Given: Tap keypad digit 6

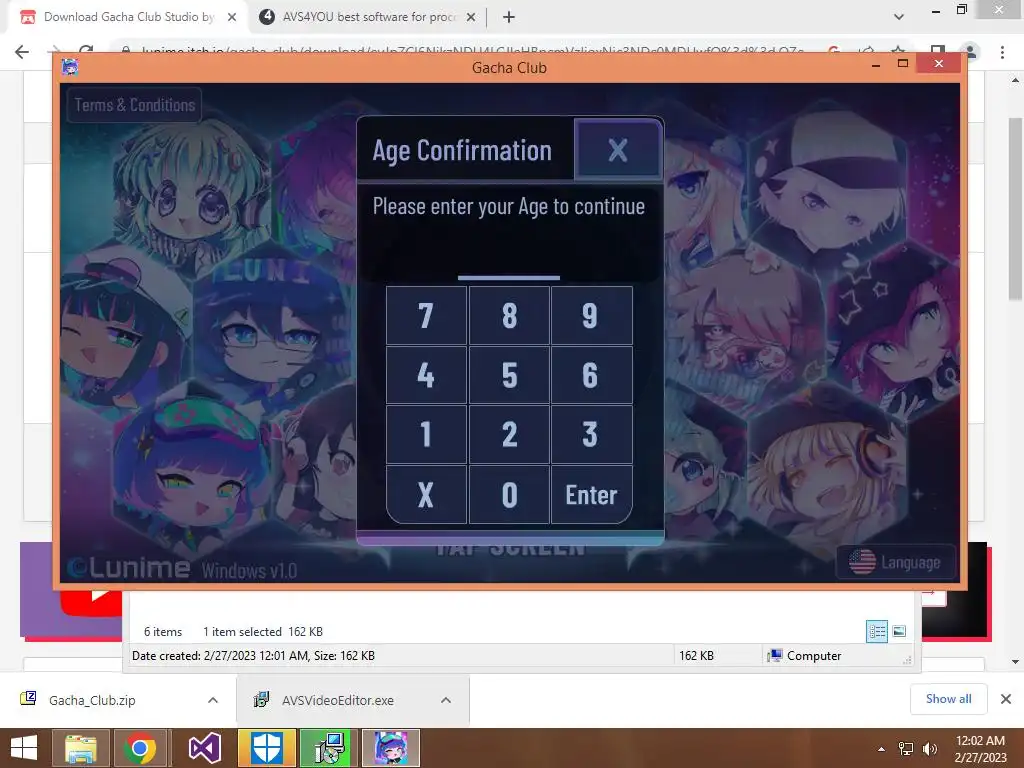Looking at the screenshot, I should point(592,375).
